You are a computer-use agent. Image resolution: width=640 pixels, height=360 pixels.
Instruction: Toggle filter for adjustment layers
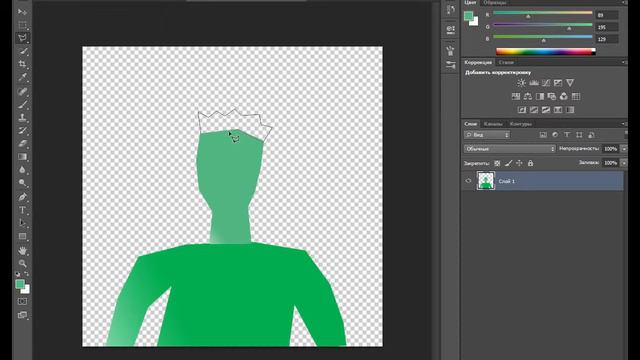tap(555, 135)
